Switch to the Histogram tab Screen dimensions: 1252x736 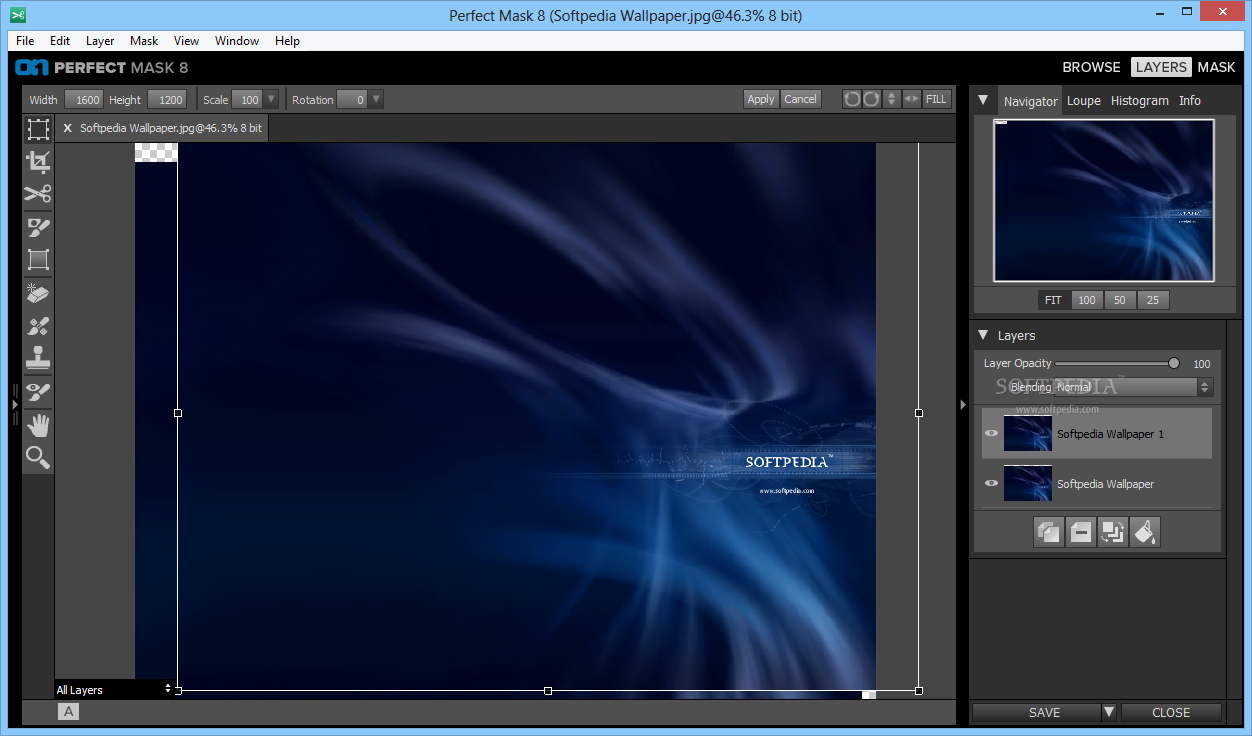point(1139,100)
